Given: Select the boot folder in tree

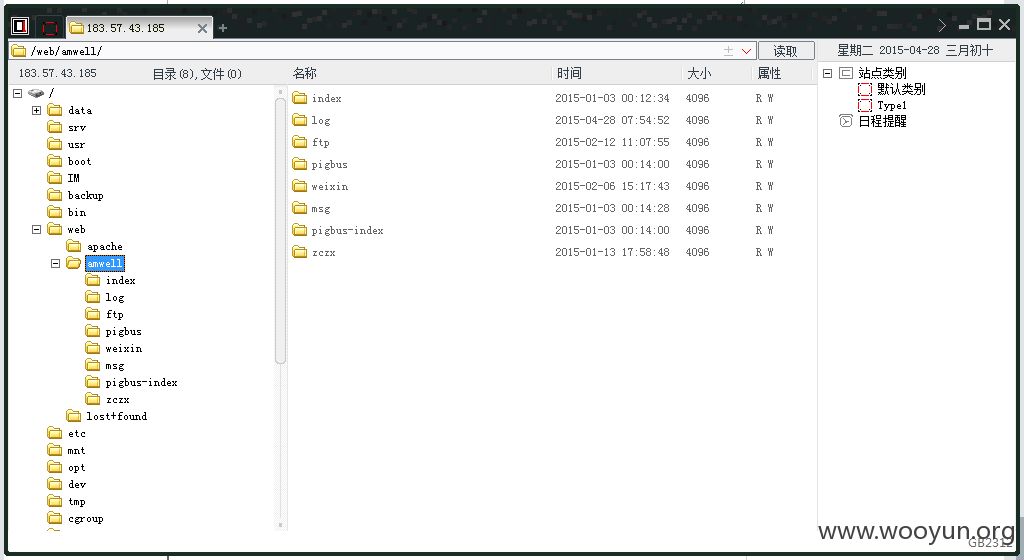Looking at the screenshot, I should coord(69,161).
